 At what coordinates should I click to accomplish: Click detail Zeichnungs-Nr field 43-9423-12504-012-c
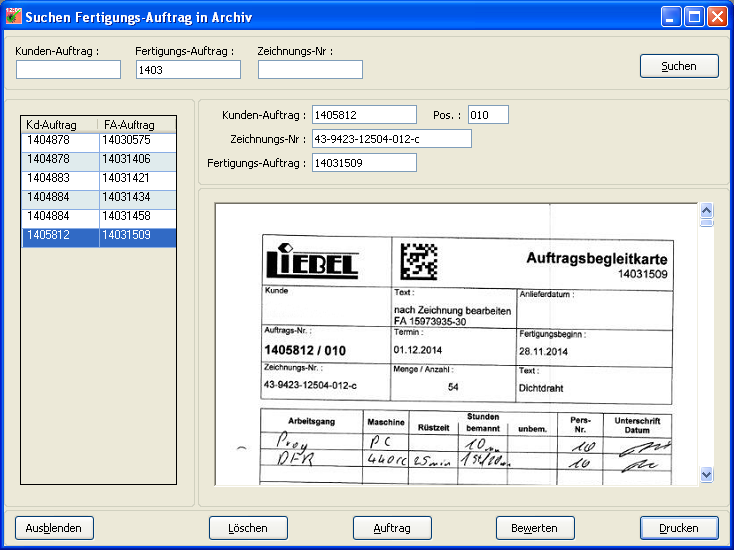pos(391,139)
